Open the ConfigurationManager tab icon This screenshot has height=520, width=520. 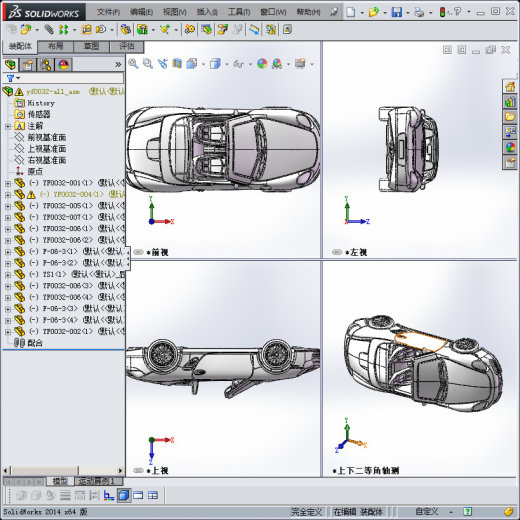[46, 64]
